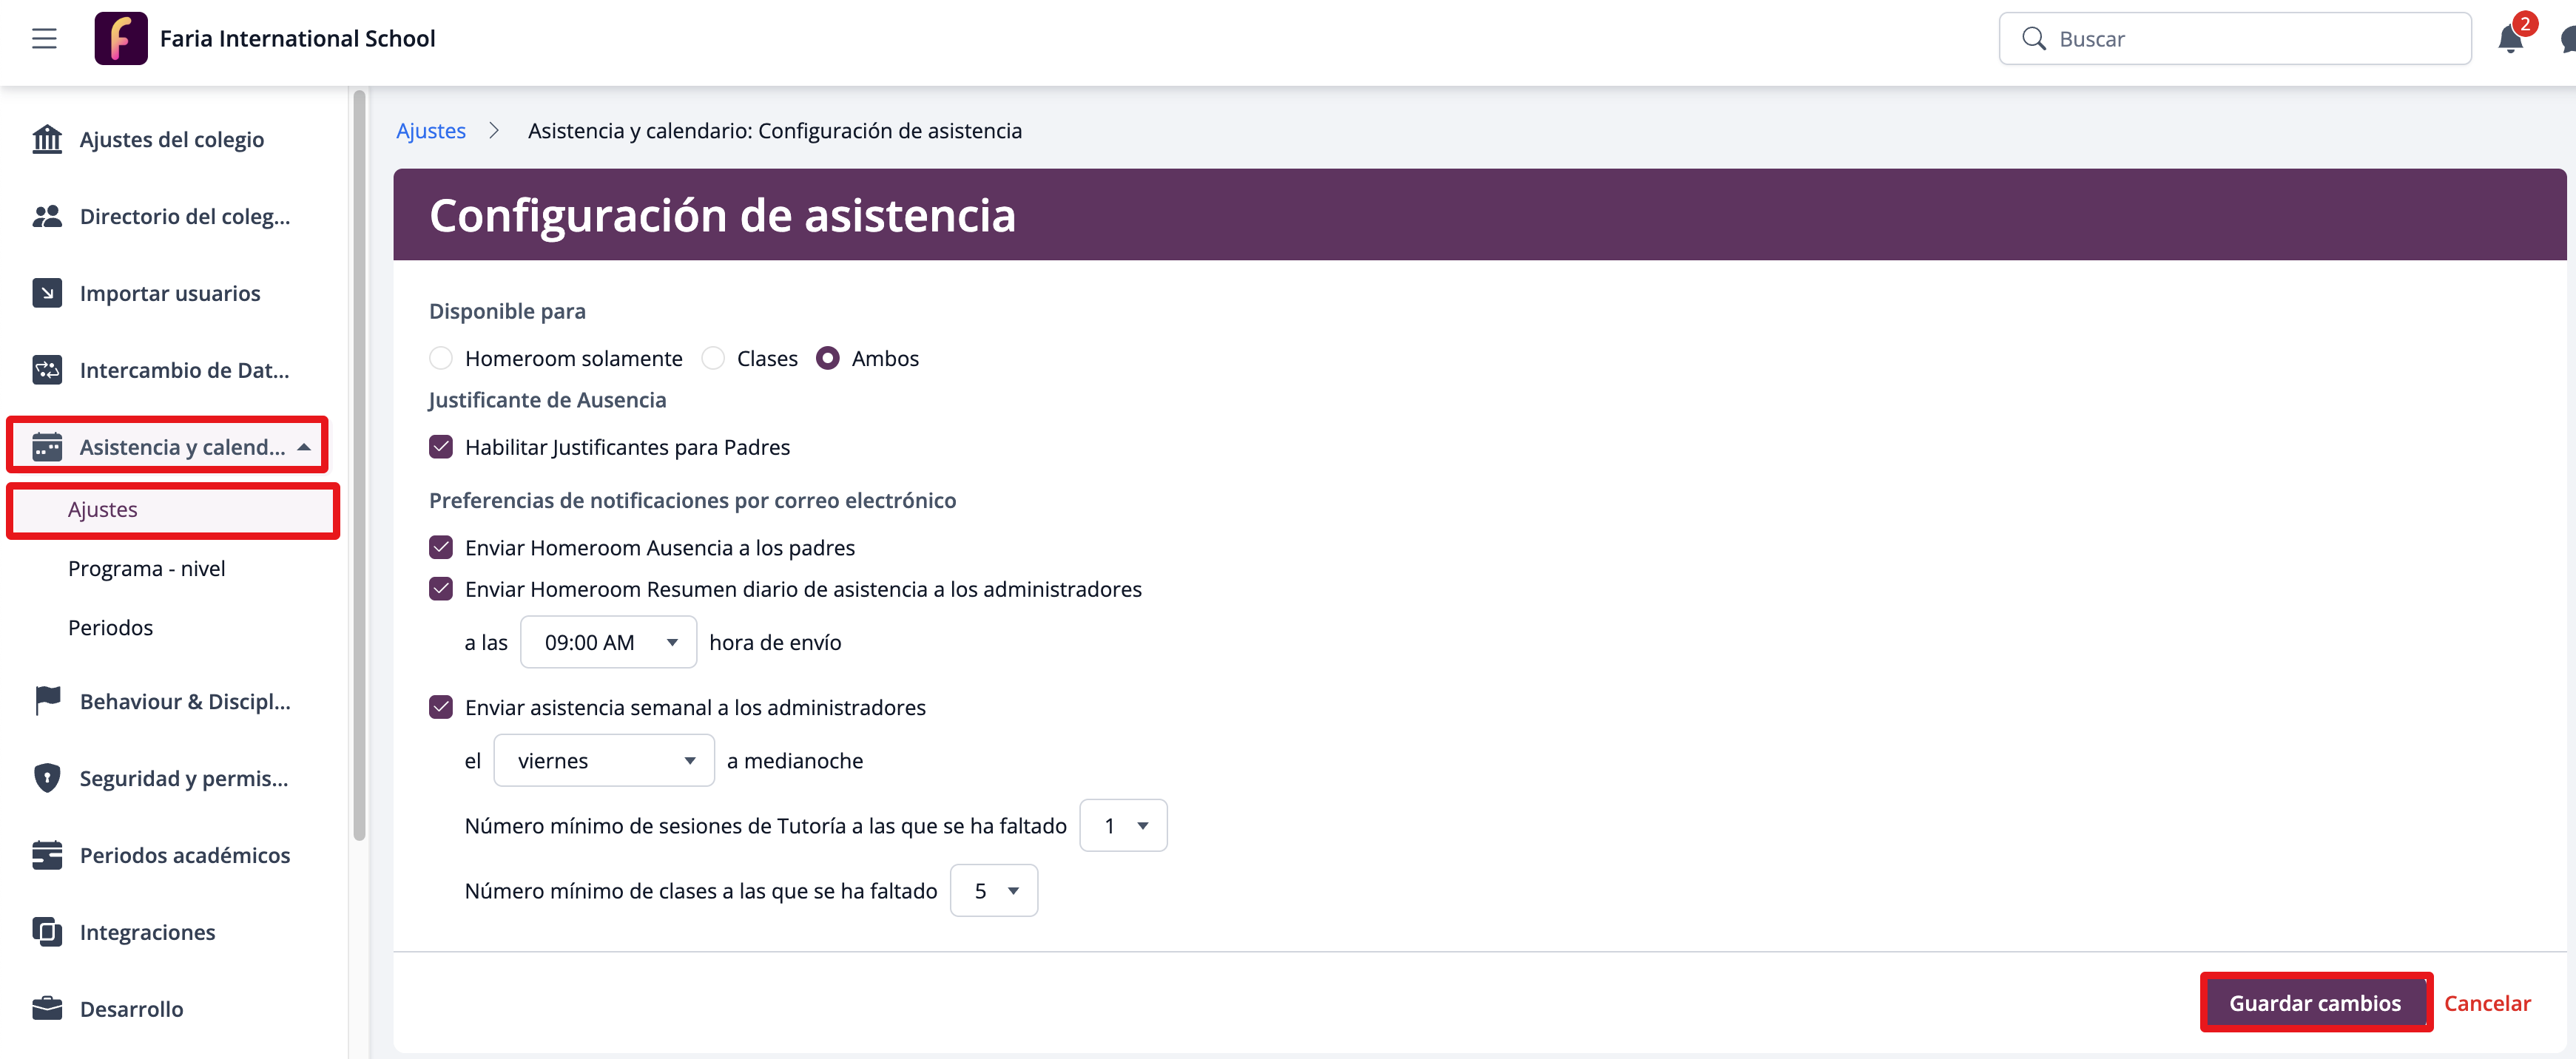This screenshot has height=1059, width=2576.
Task: Select the Homeroom solamente radio option
Action: [441, 358]
